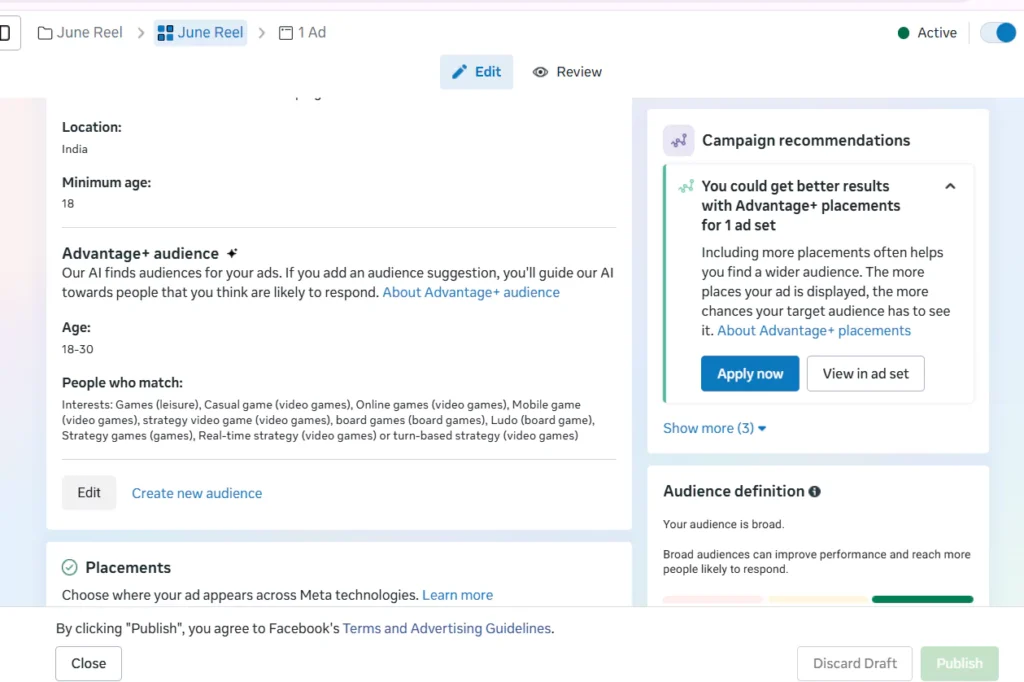Image resolution: width=1024 pixels, height=682 pixels.
Task: Toggle the Active ad set switch off
Action: pyautogui.click(x=997, y=33)
